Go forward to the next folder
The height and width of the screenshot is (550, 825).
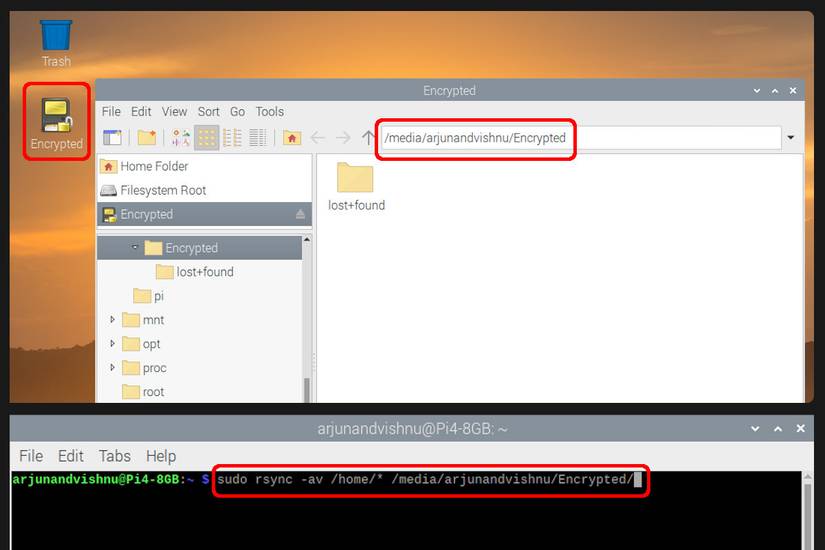tap(343, 138)
